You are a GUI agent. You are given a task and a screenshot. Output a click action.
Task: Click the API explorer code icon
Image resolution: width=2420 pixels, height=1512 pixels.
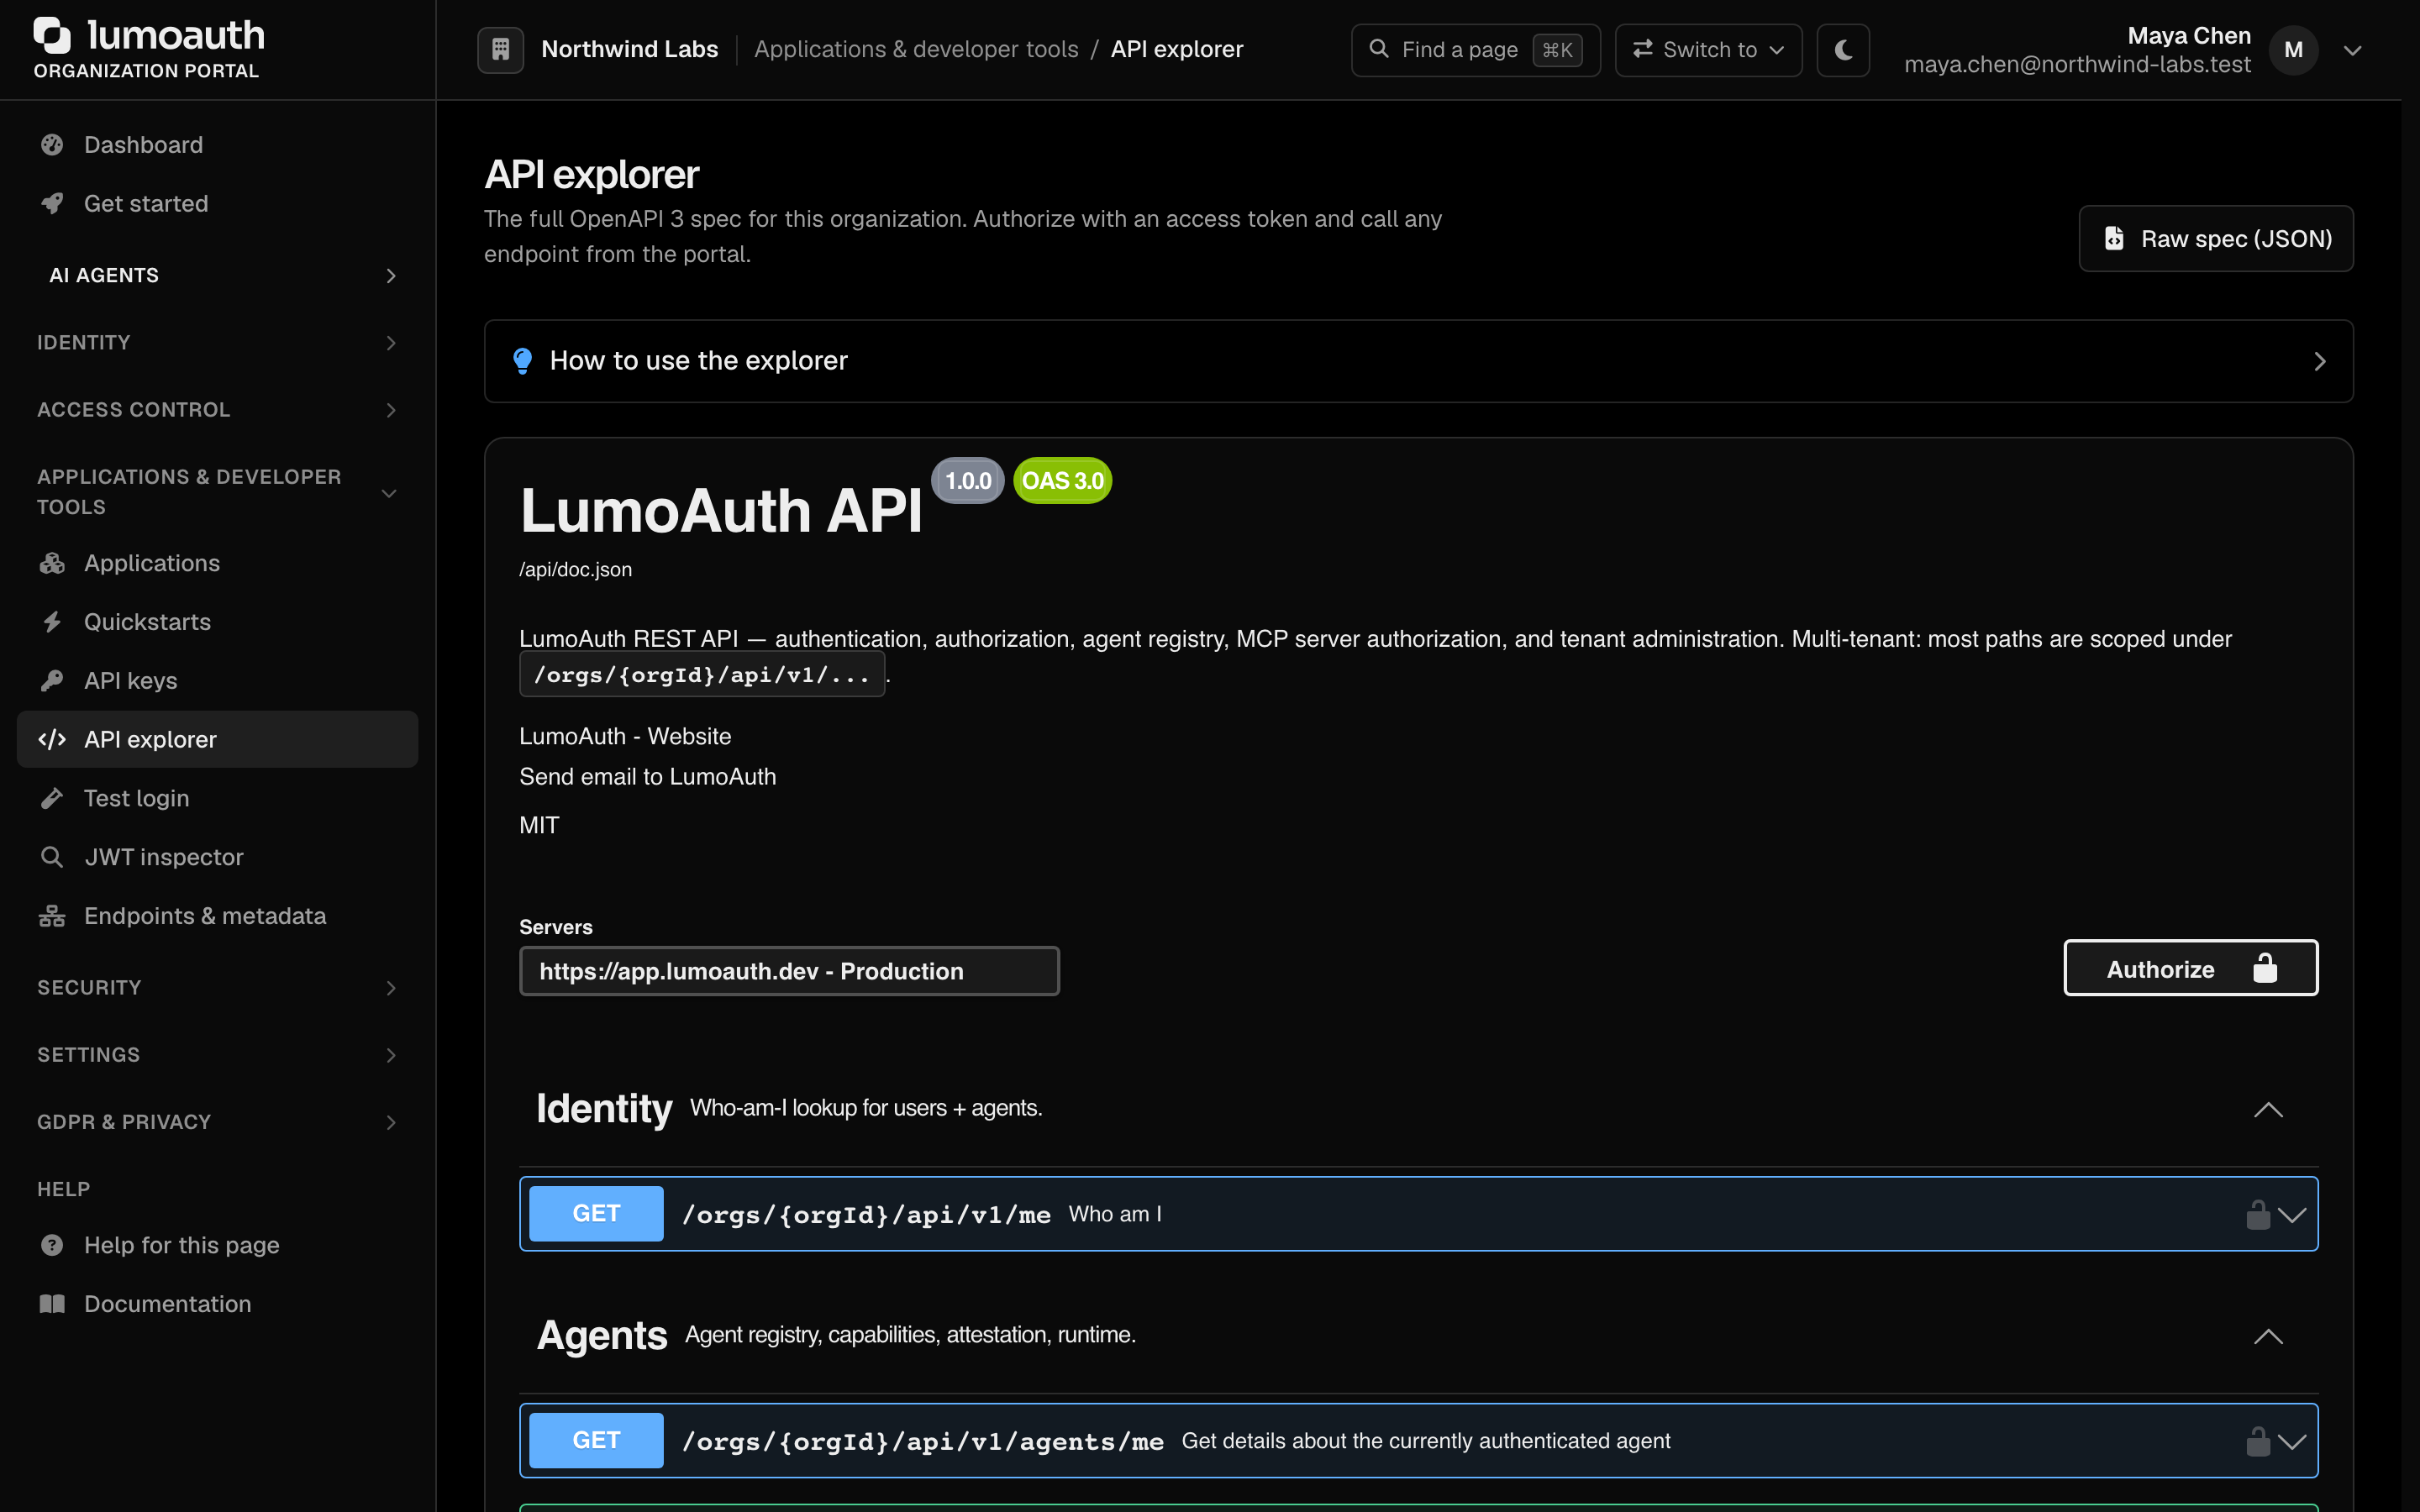pyautogui.click(x=52, y=740)
